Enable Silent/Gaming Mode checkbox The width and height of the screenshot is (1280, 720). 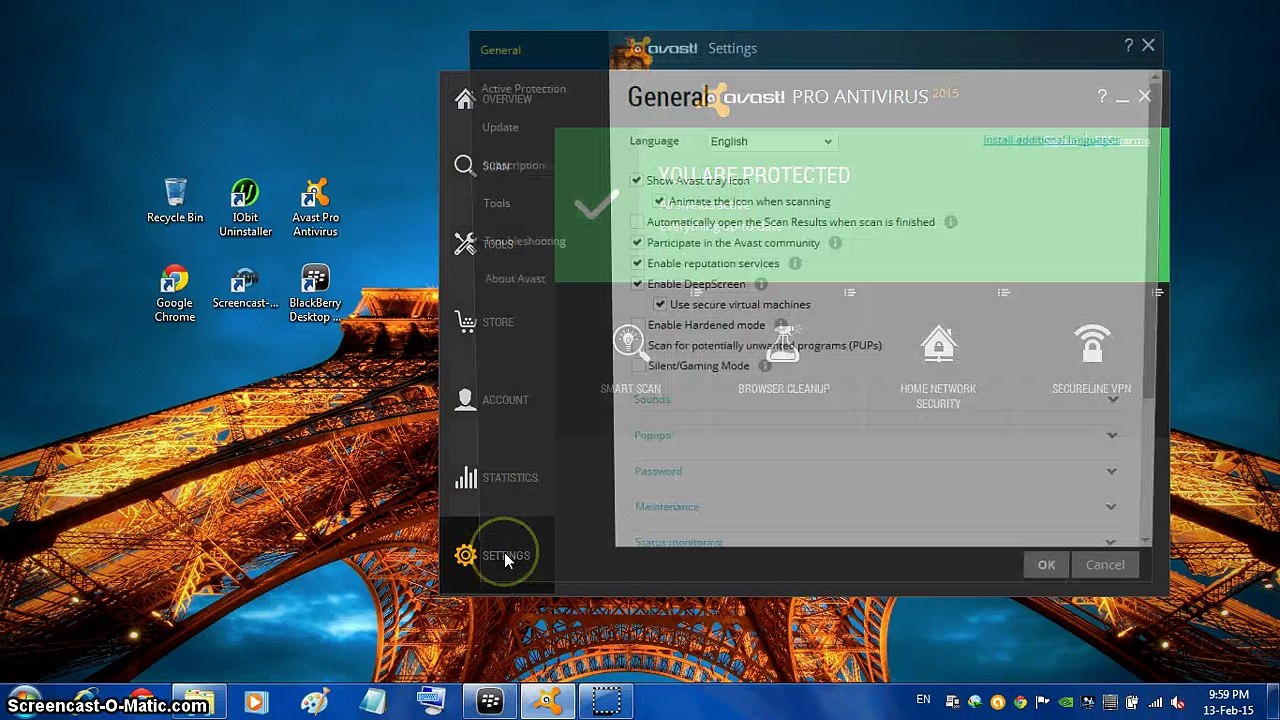coord(638,366)
